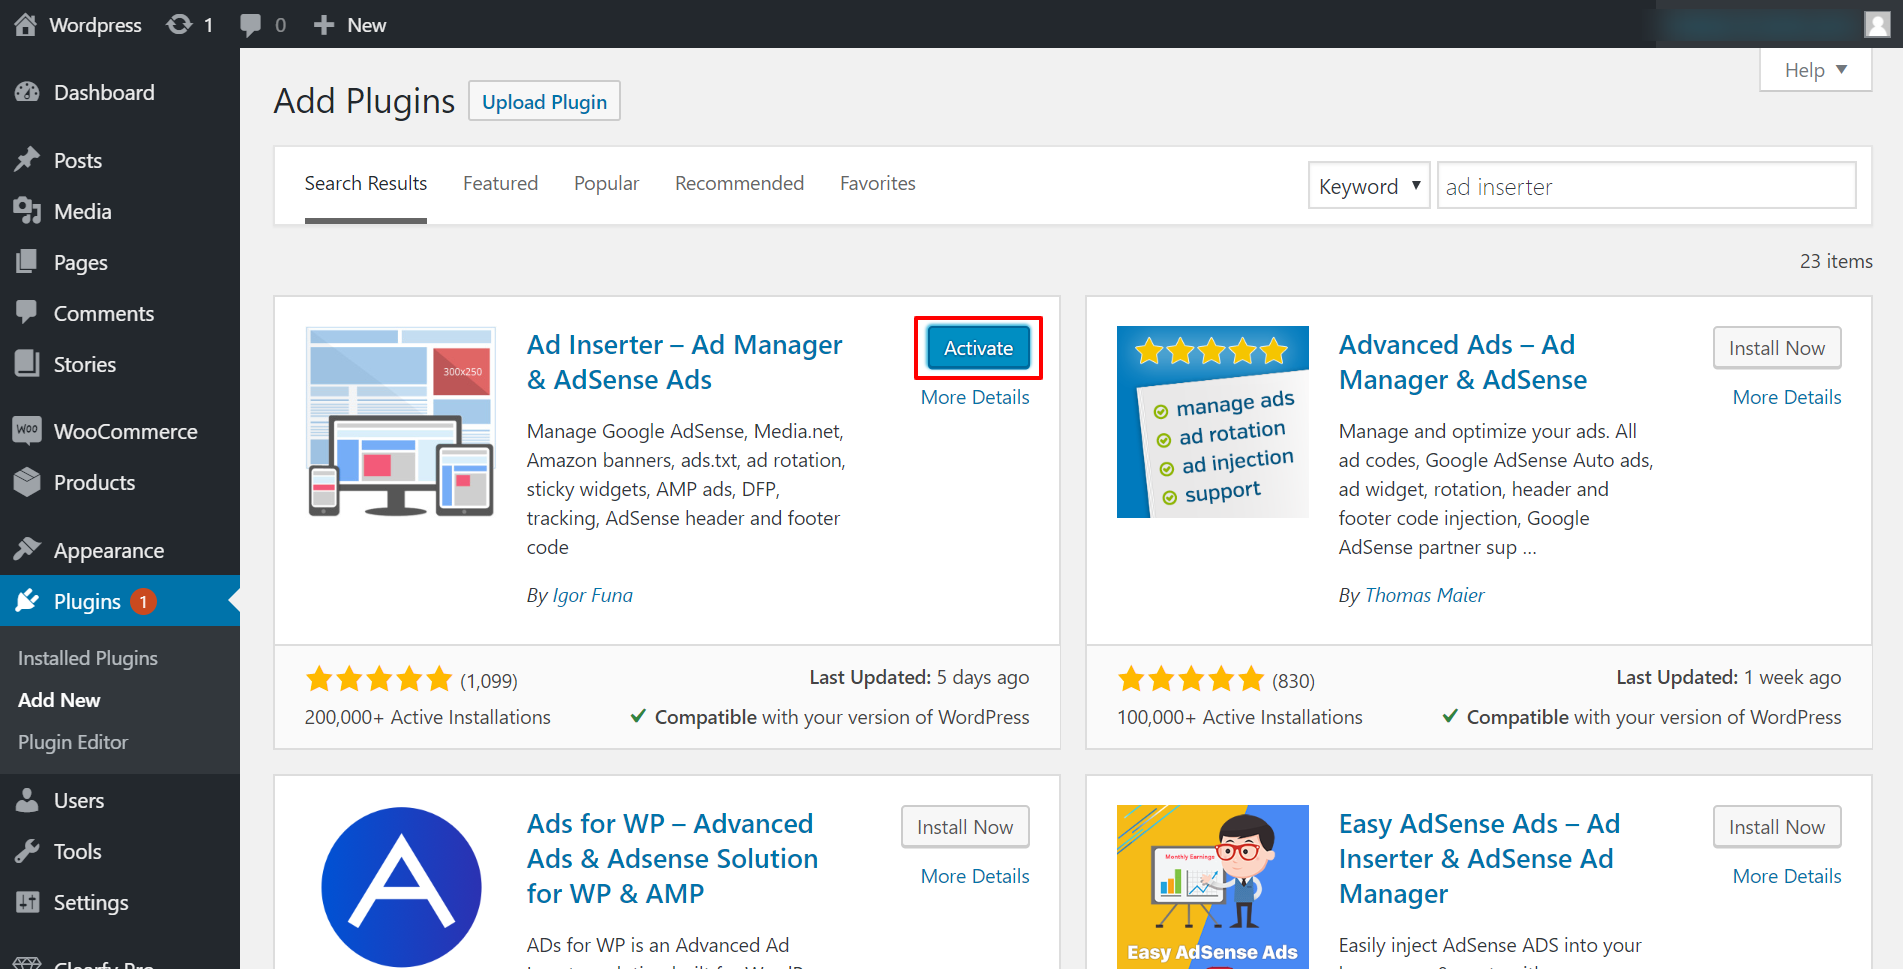
Task: Click the Appearance paintbrush icon
Action: 27,549
